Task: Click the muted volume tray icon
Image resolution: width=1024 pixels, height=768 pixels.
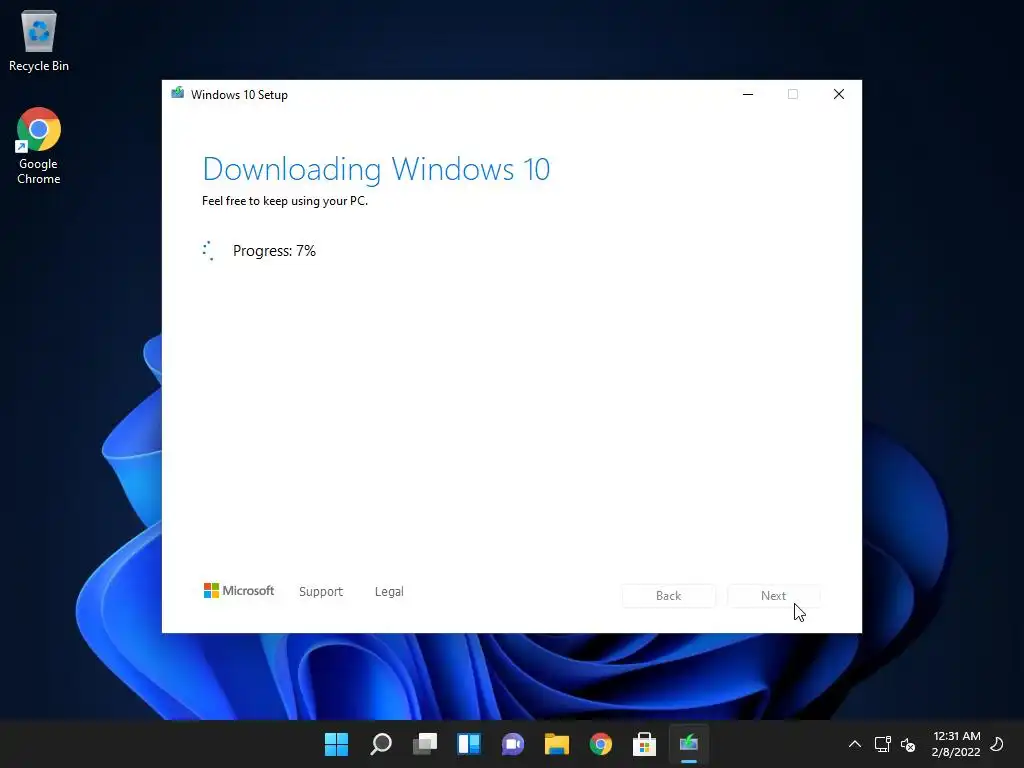Action: pos(908,744)
